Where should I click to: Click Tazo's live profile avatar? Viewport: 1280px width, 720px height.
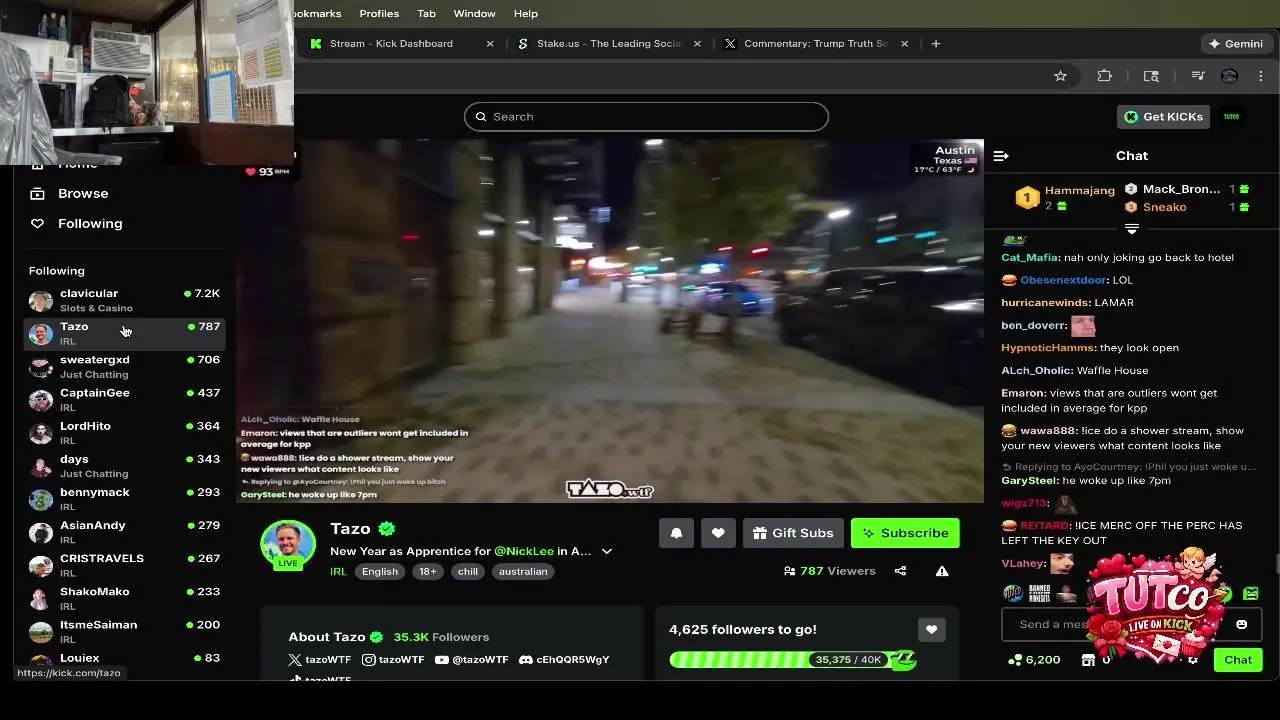(288, 545)
